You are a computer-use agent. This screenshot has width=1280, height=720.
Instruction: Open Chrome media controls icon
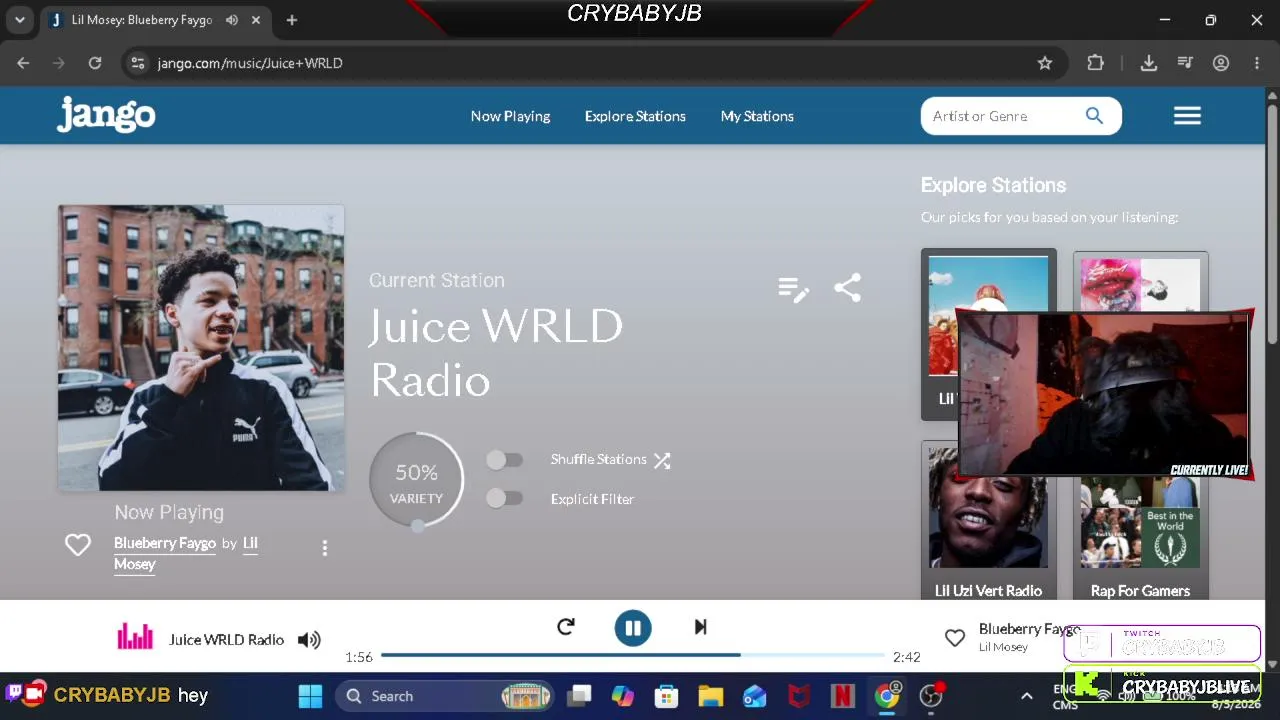1185,63
